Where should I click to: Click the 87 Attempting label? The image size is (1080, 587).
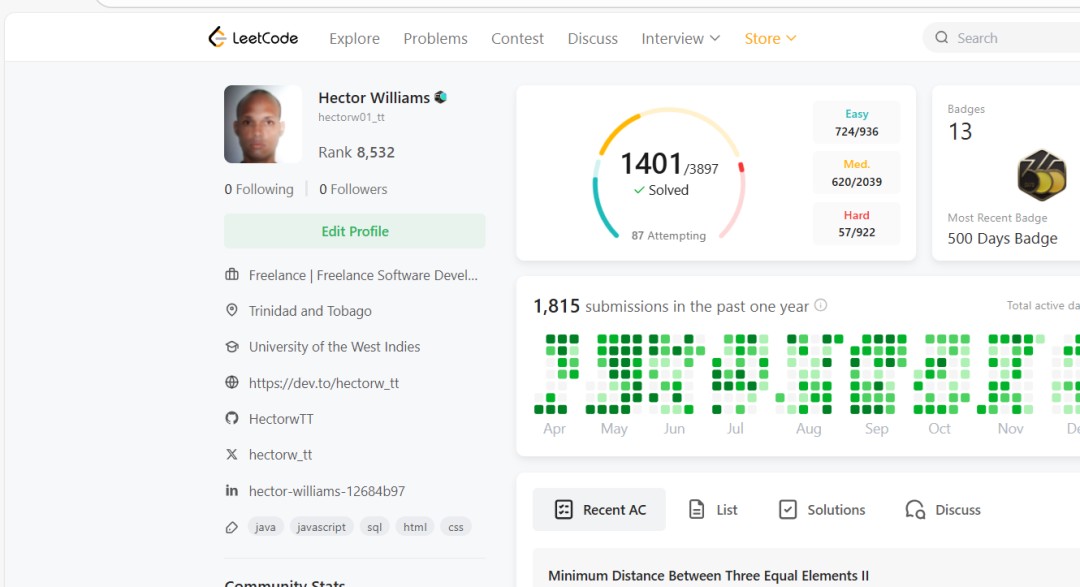click(x=669, y=236)
